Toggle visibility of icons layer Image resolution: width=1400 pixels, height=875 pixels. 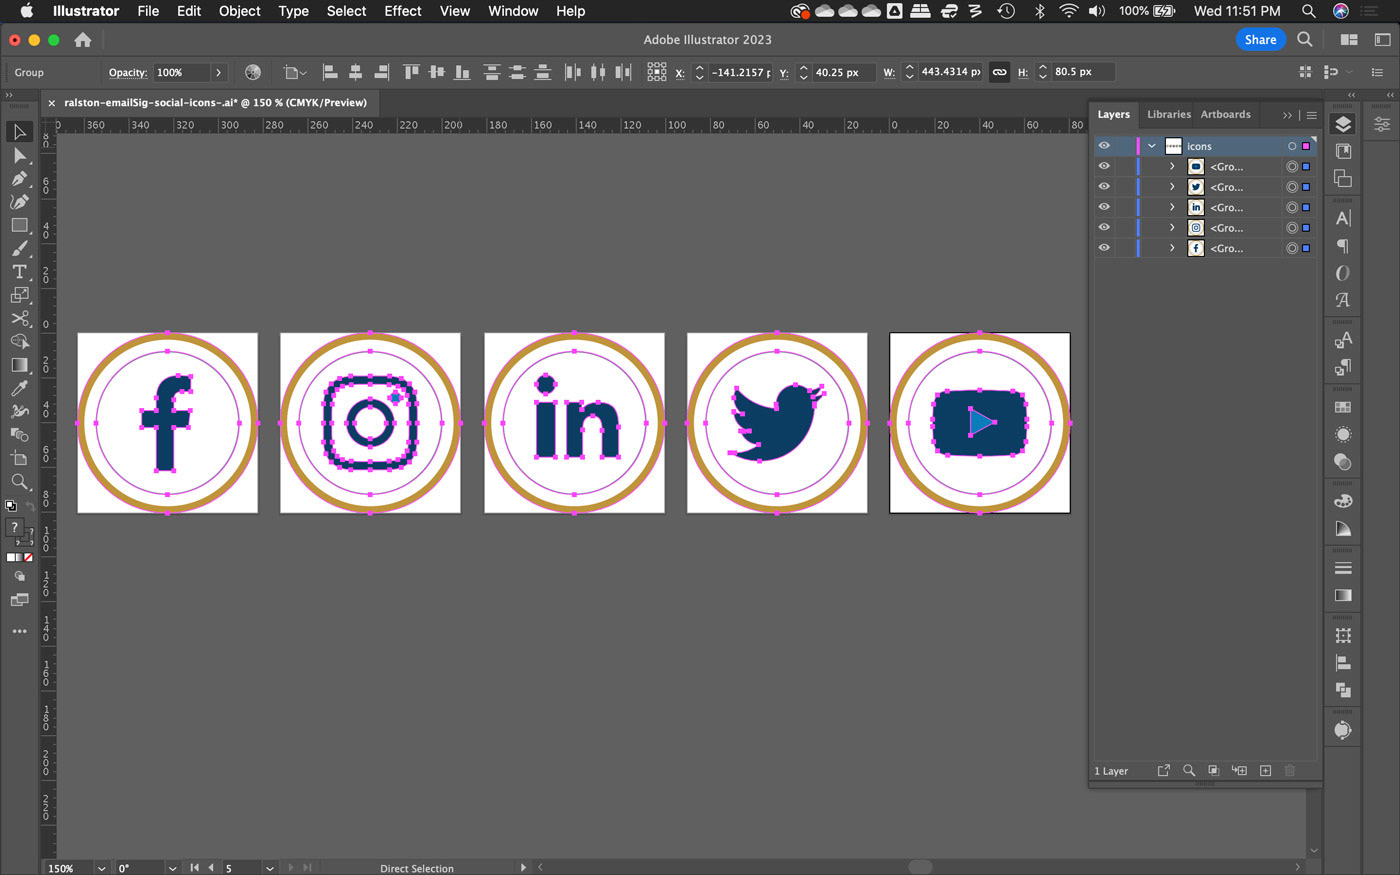(x=1104, y=146)
